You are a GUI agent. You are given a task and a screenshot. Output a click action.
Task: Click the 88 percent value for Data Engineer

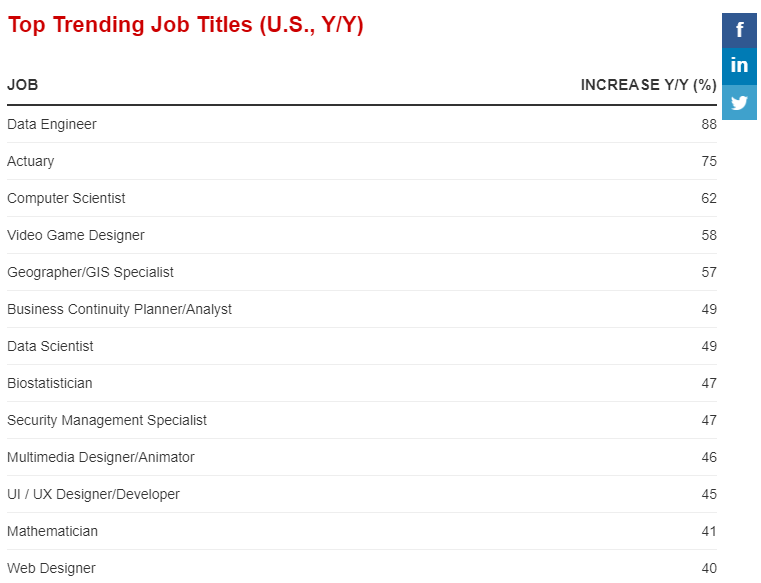(x=709, y=124)
